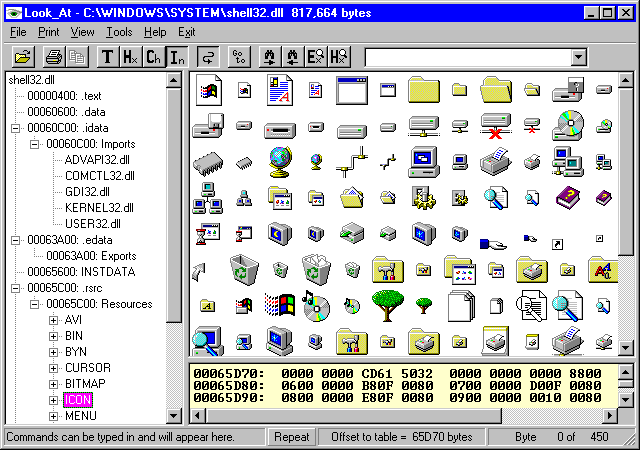This screenshot has width=640, height=450.
Task: Click the Copy toolbar icon
Action: (76, 57)
